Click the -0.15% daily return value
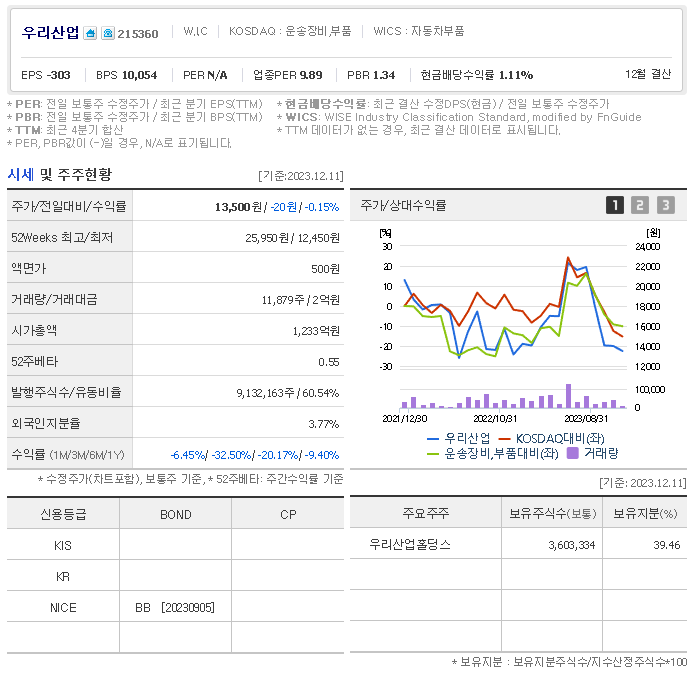692x675 pixels. (x=322, y=207)
